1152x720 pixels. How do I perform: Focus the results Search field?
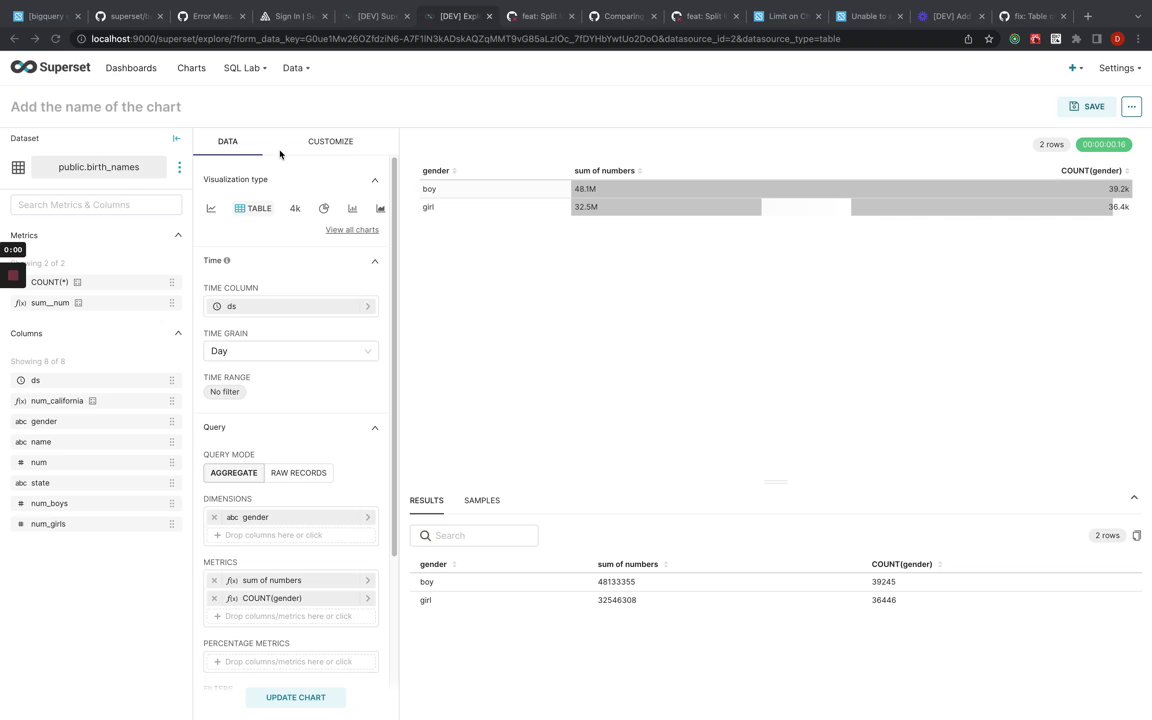pyautogui.click(x=474, y=536)
